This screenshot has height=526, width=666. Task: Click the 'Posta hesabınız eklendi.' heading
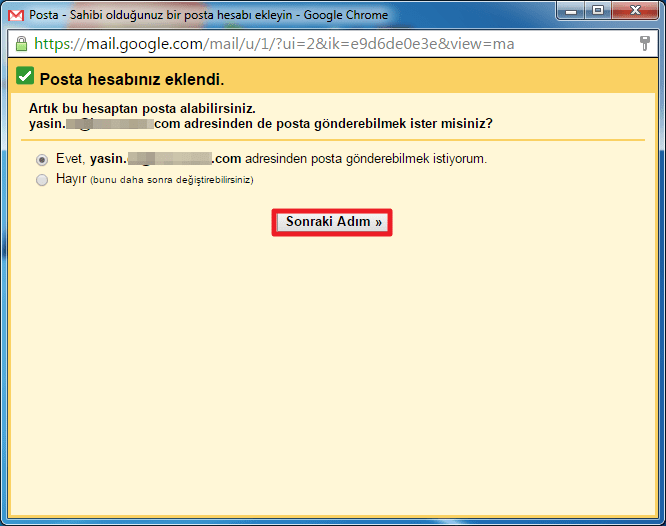[x=132, y=79]
